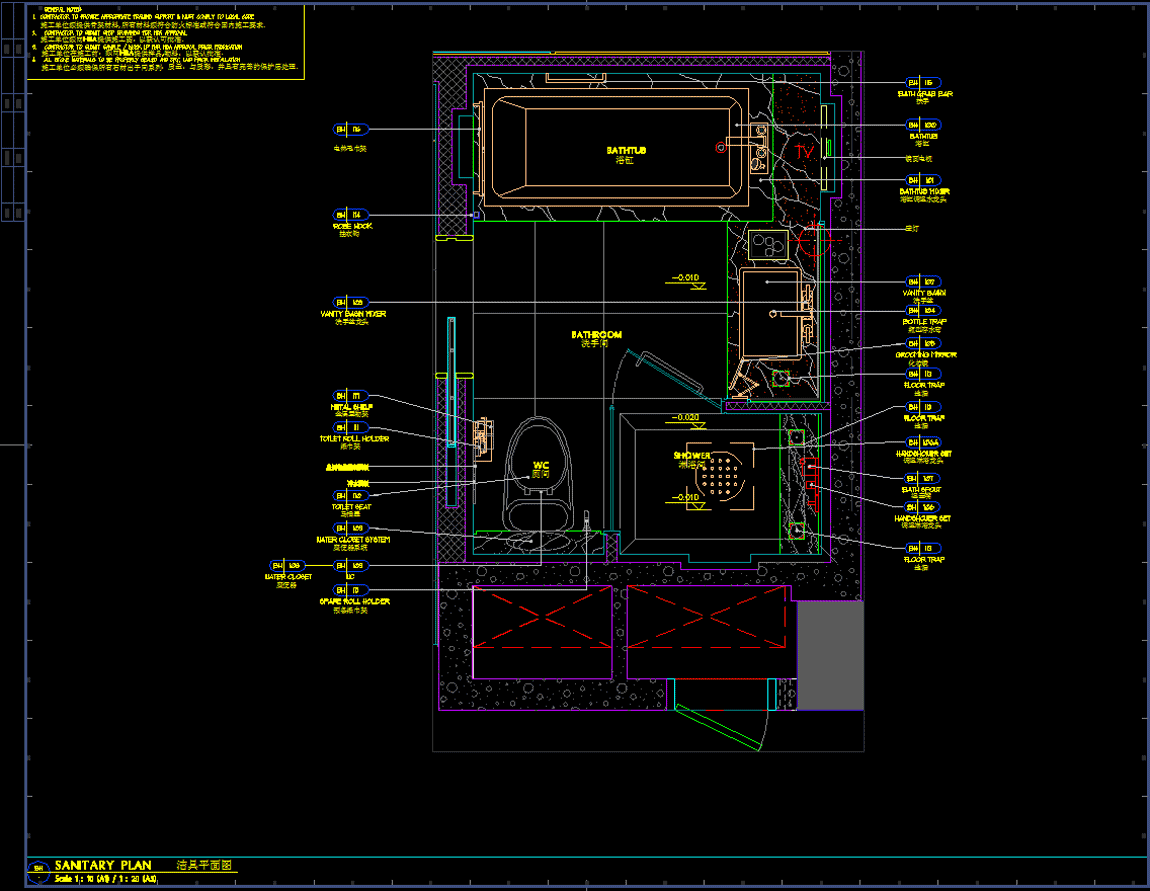Select the GROOMING MIRROR callout tag
The width and height of the screenshot is (1150, 891).
tap(921, 343)
